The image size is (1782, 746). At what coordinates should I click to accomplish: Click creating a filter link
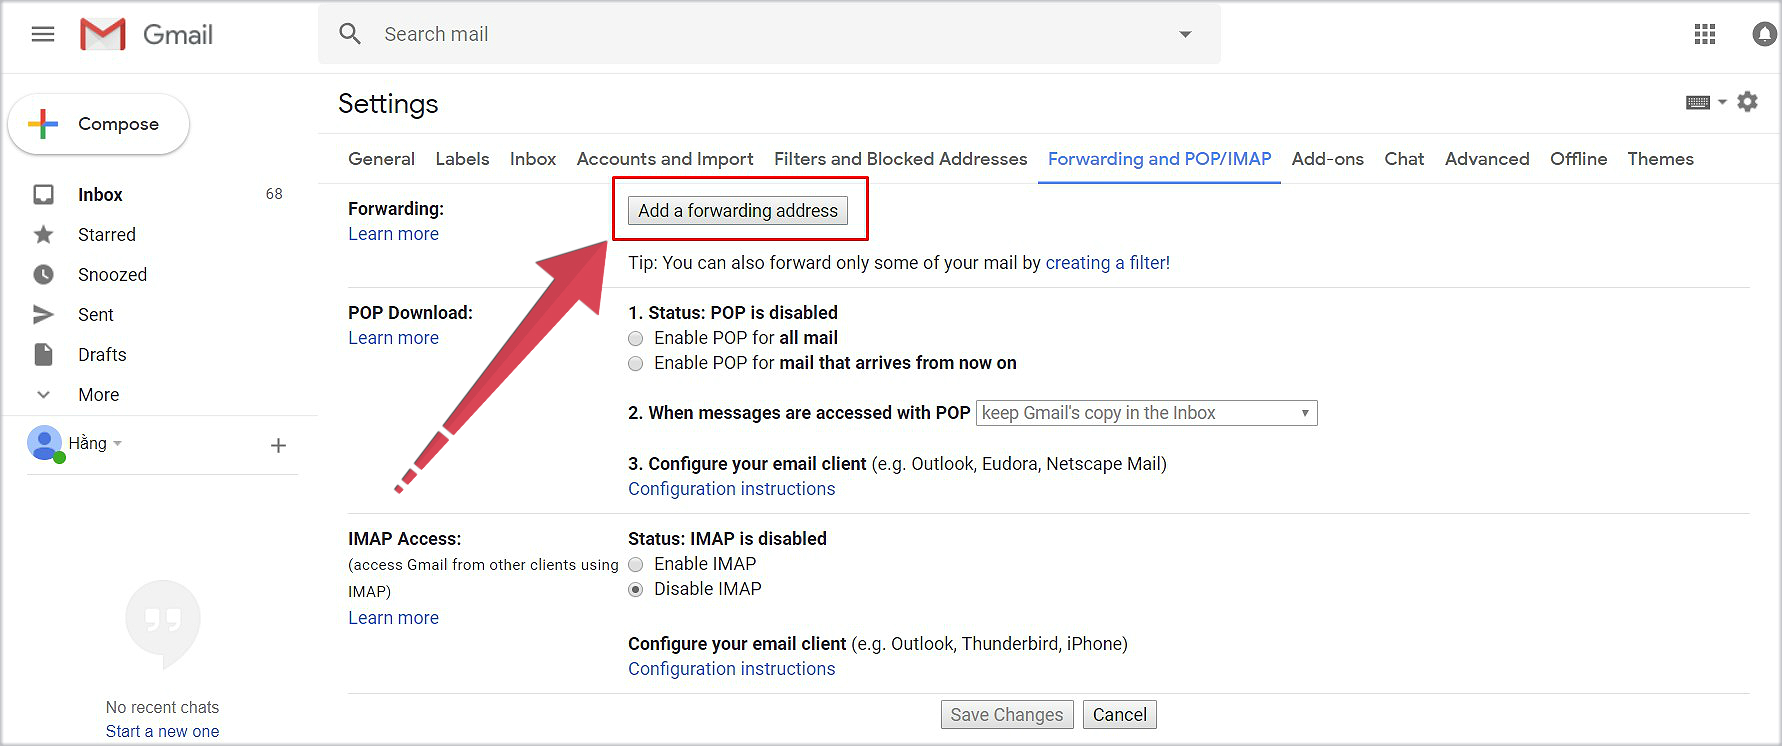click(1107, 263)
